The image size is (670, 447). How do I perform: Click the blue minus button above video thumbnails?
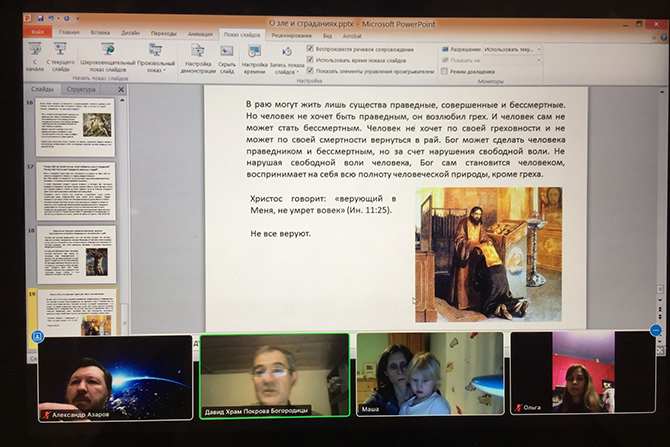[x=656, y=330]
